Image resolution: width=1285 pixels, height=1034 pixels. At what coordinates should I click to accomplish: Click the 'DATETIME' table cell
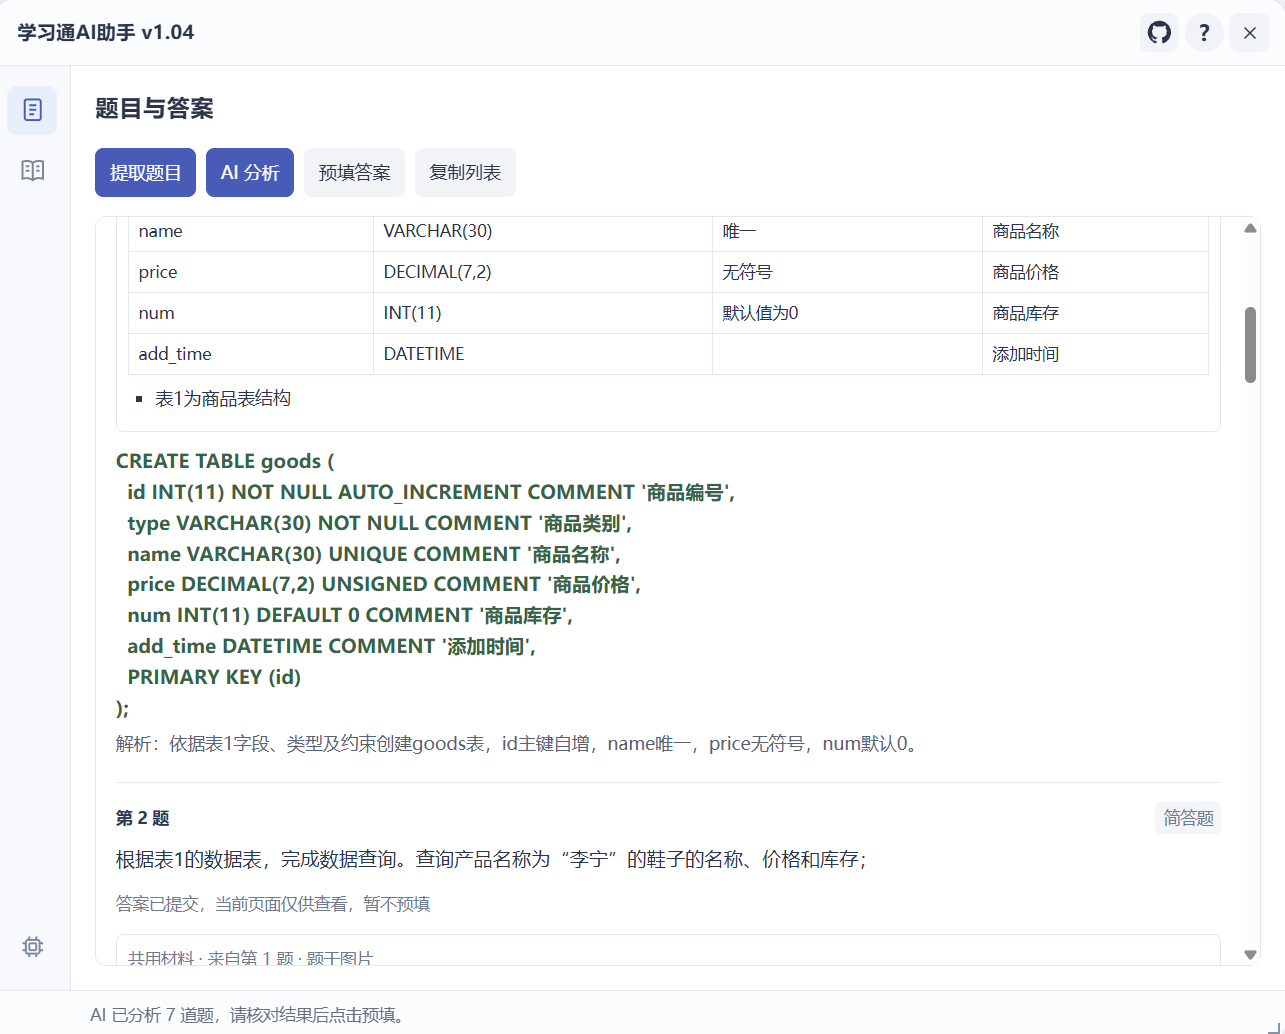click(x=543, y=354)
